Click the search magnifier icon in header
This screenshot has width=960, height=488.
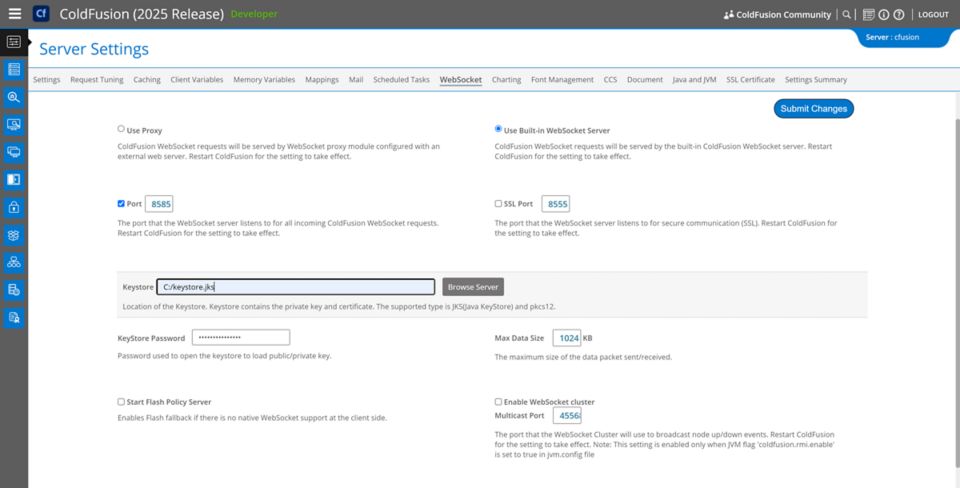(847, 15)
